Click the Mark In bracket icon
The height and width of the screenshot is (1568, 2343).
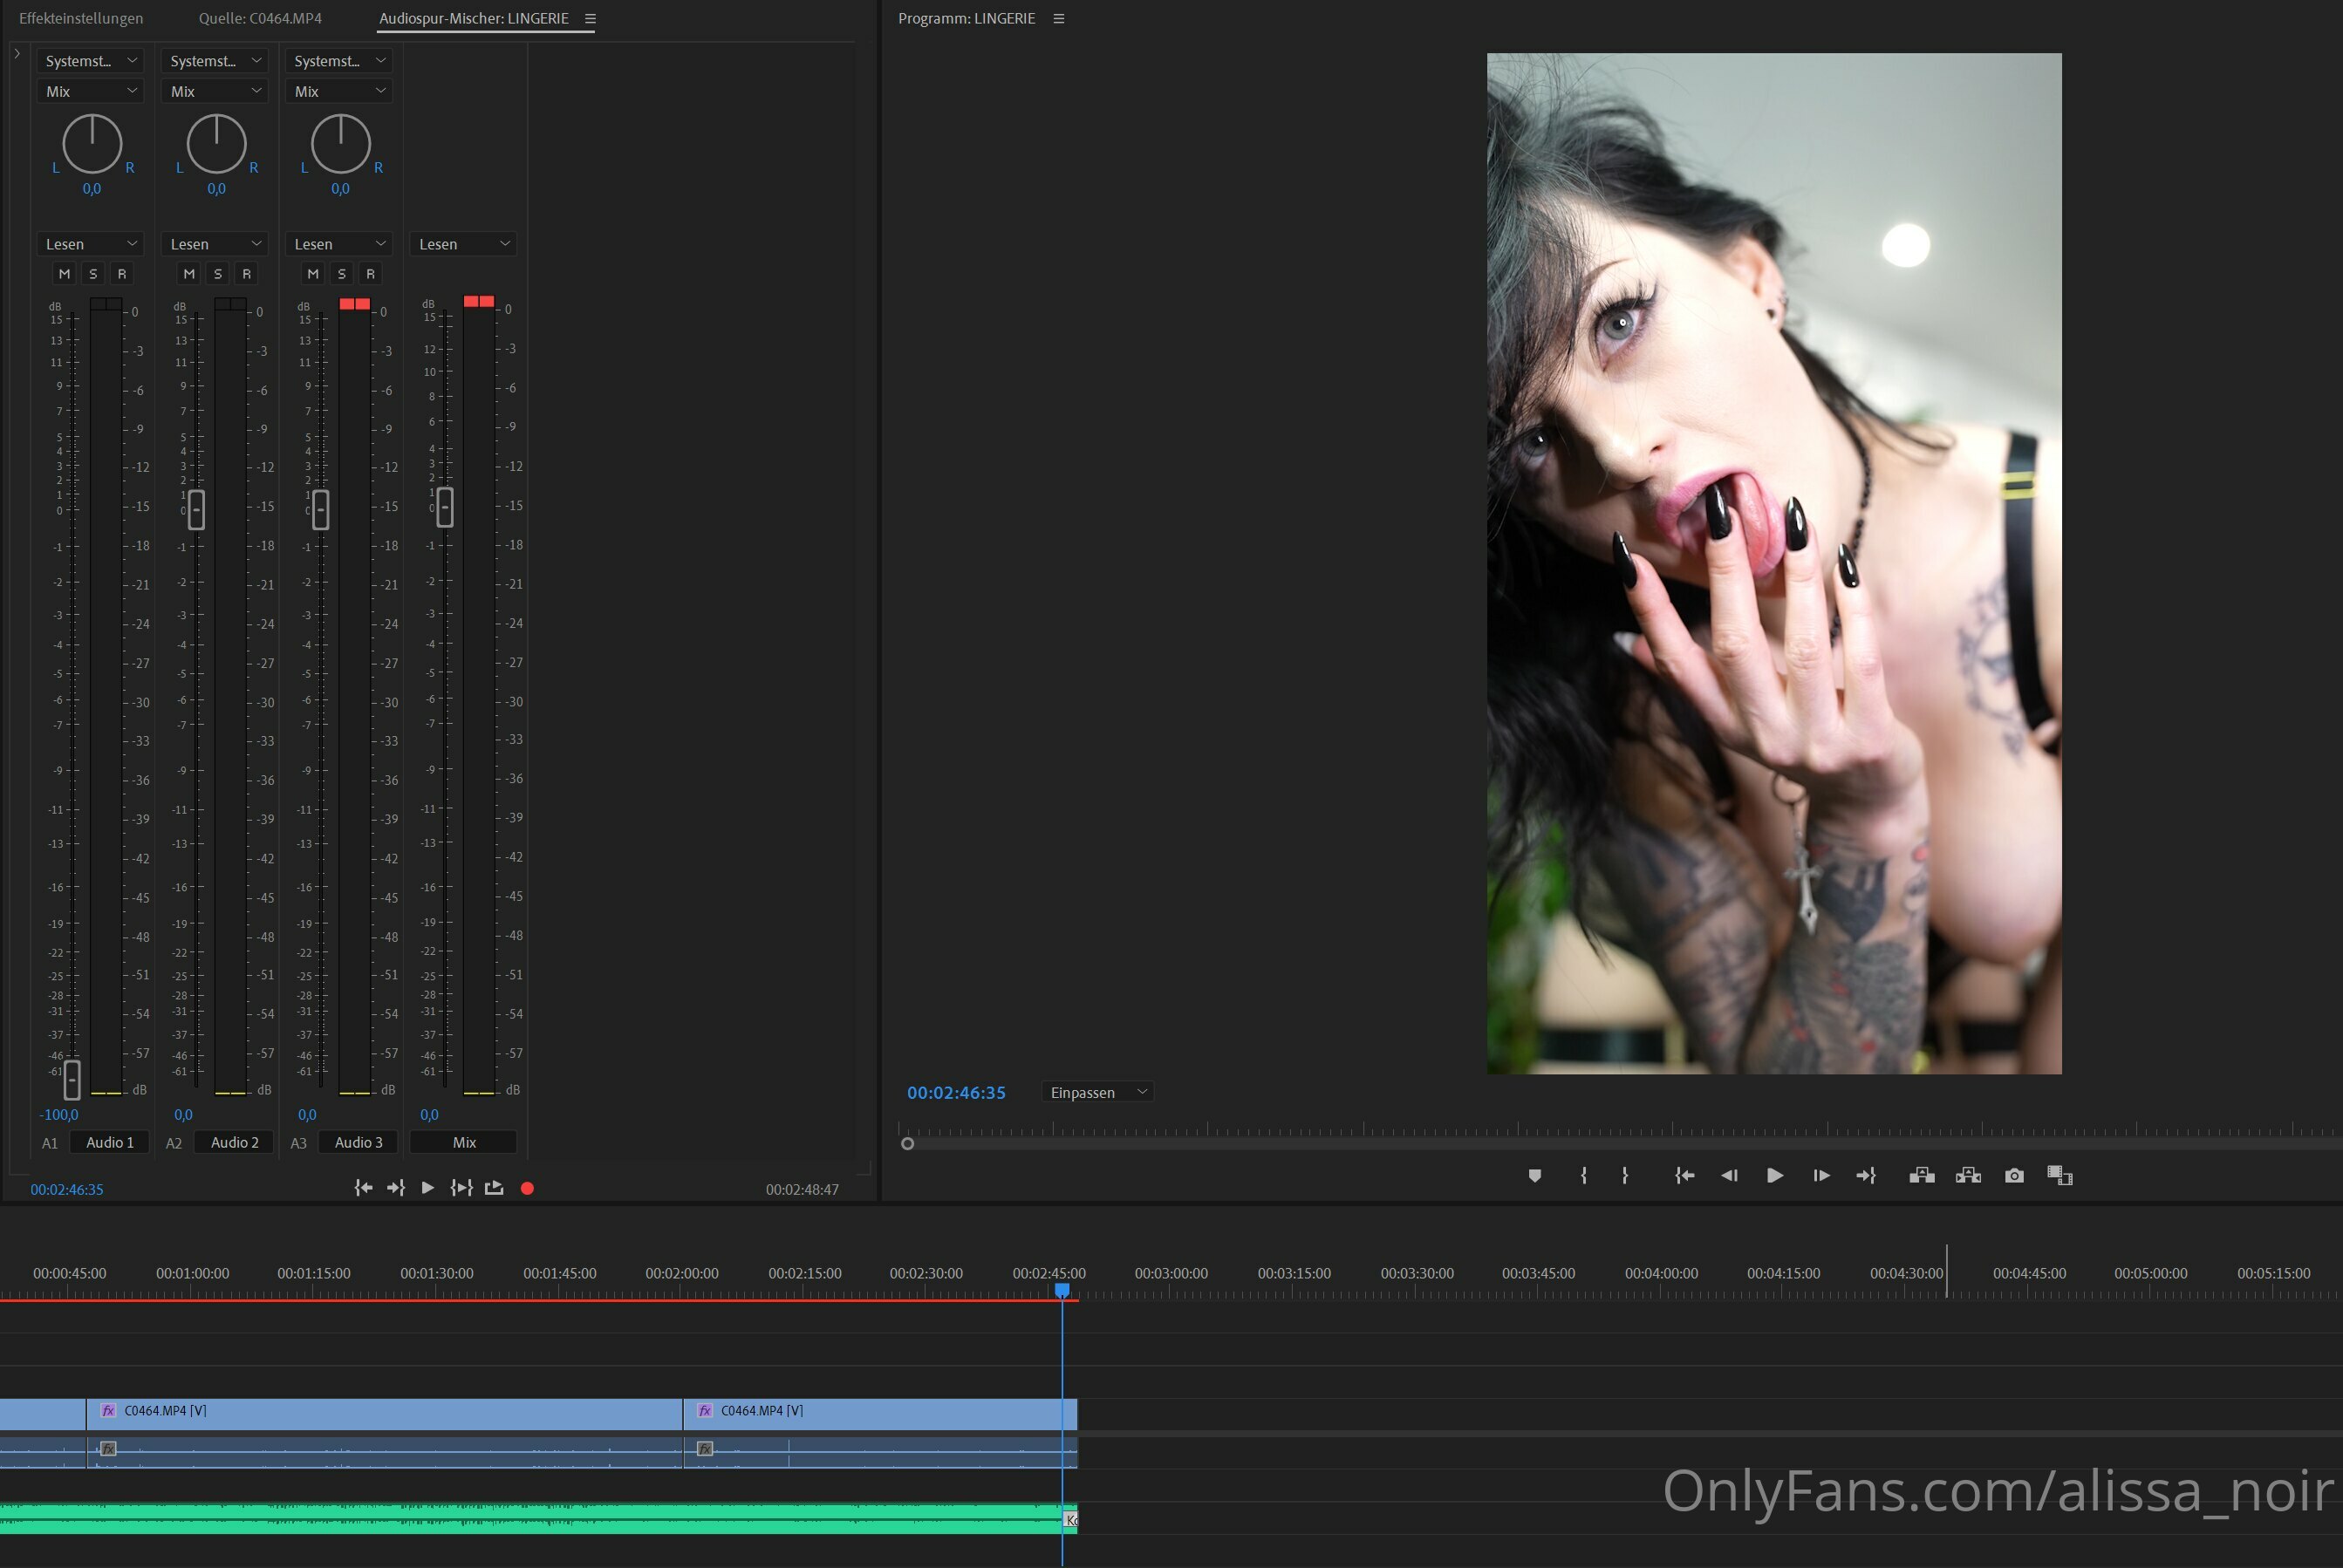[x=1583, y=1175]
